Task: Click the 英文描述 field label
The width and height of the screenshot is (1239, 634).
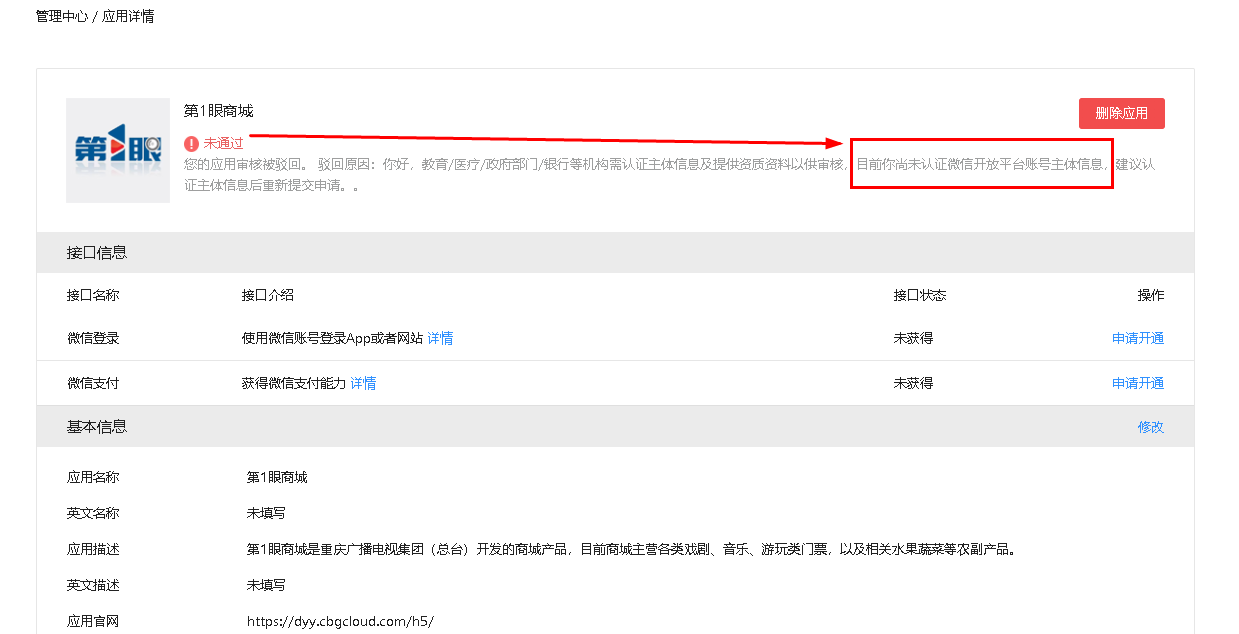Action: pos(93,585)
